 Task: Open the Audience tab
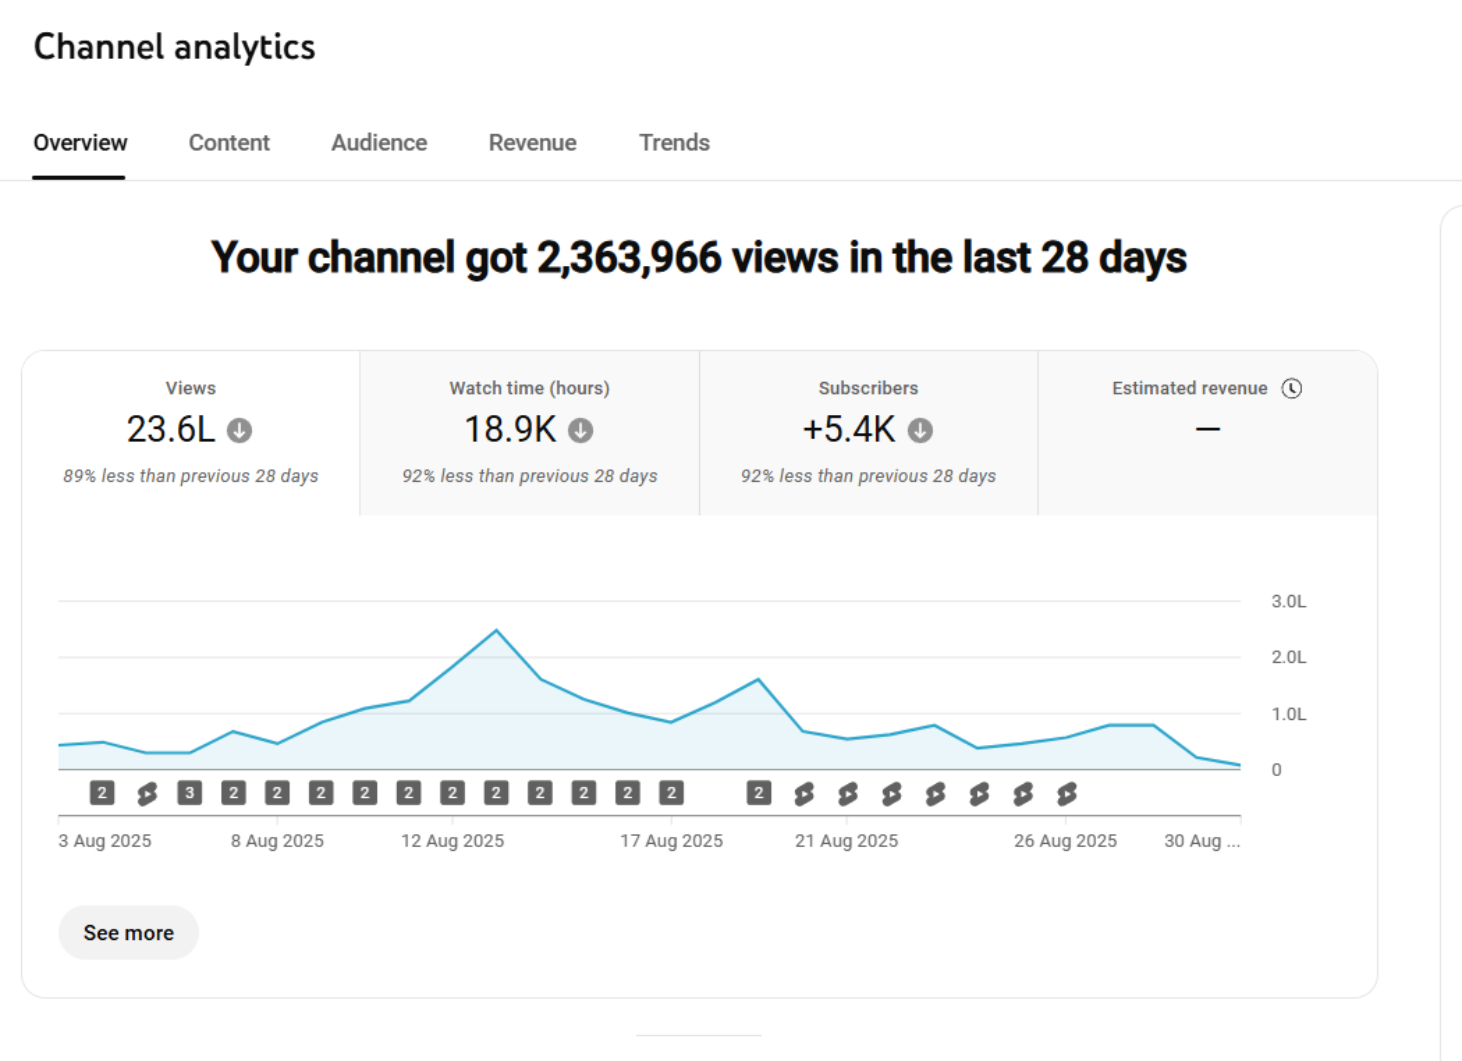[x=379, y=143]
